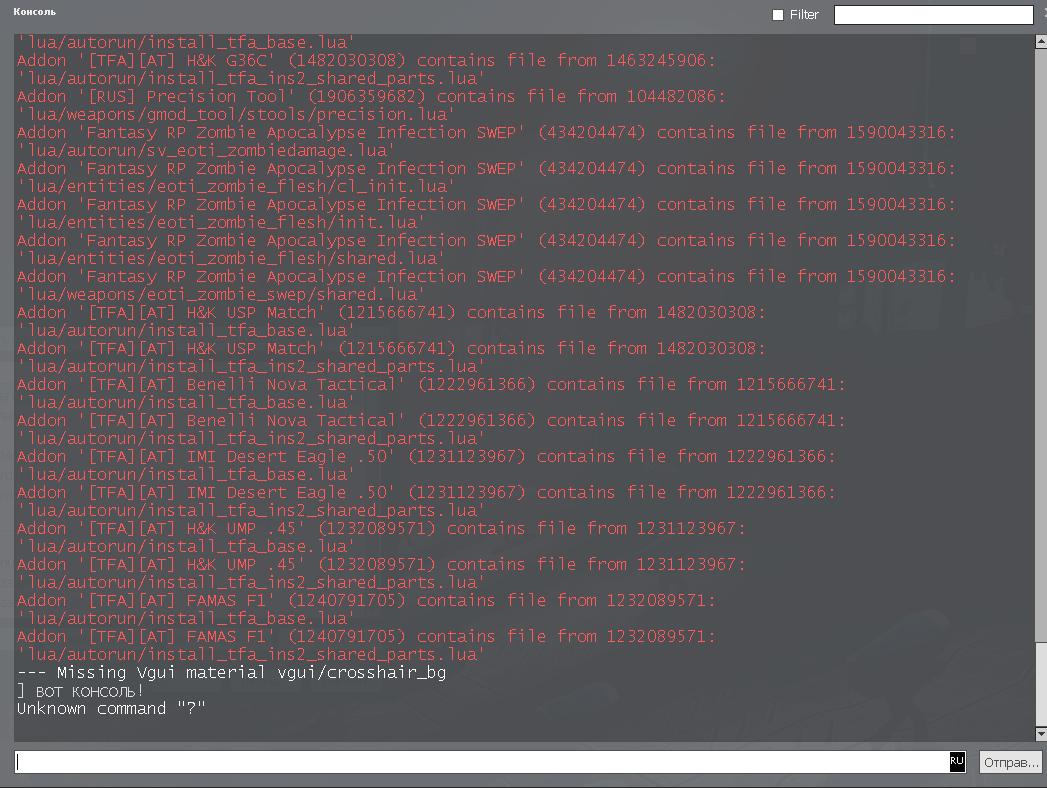
Task: Click the eoti_zombie_flesh/cl_init.lua line
Action: click(x=236, y=186)
